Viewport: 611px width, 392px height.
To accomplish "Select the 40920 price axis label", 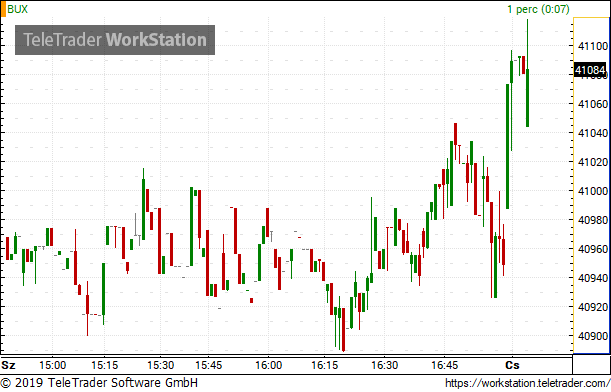I will (593, 307).
